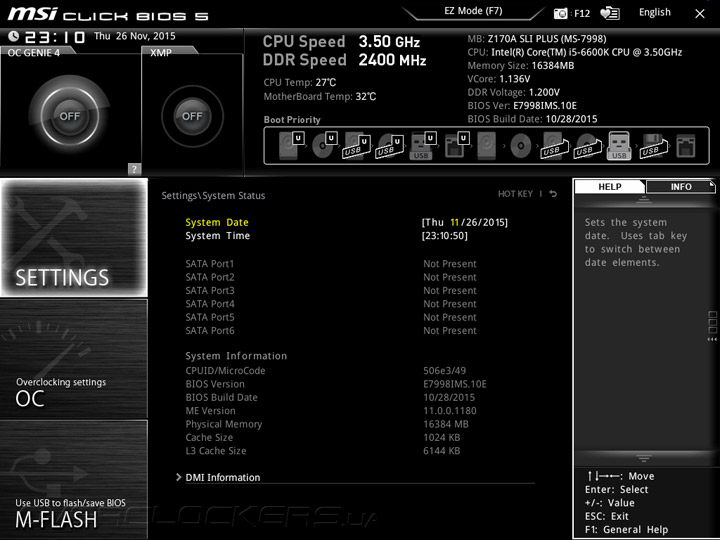Select the UEFI CD/DVD boot device icon
The width and height of the screenshot is (720, 540).
coord(325,146)
